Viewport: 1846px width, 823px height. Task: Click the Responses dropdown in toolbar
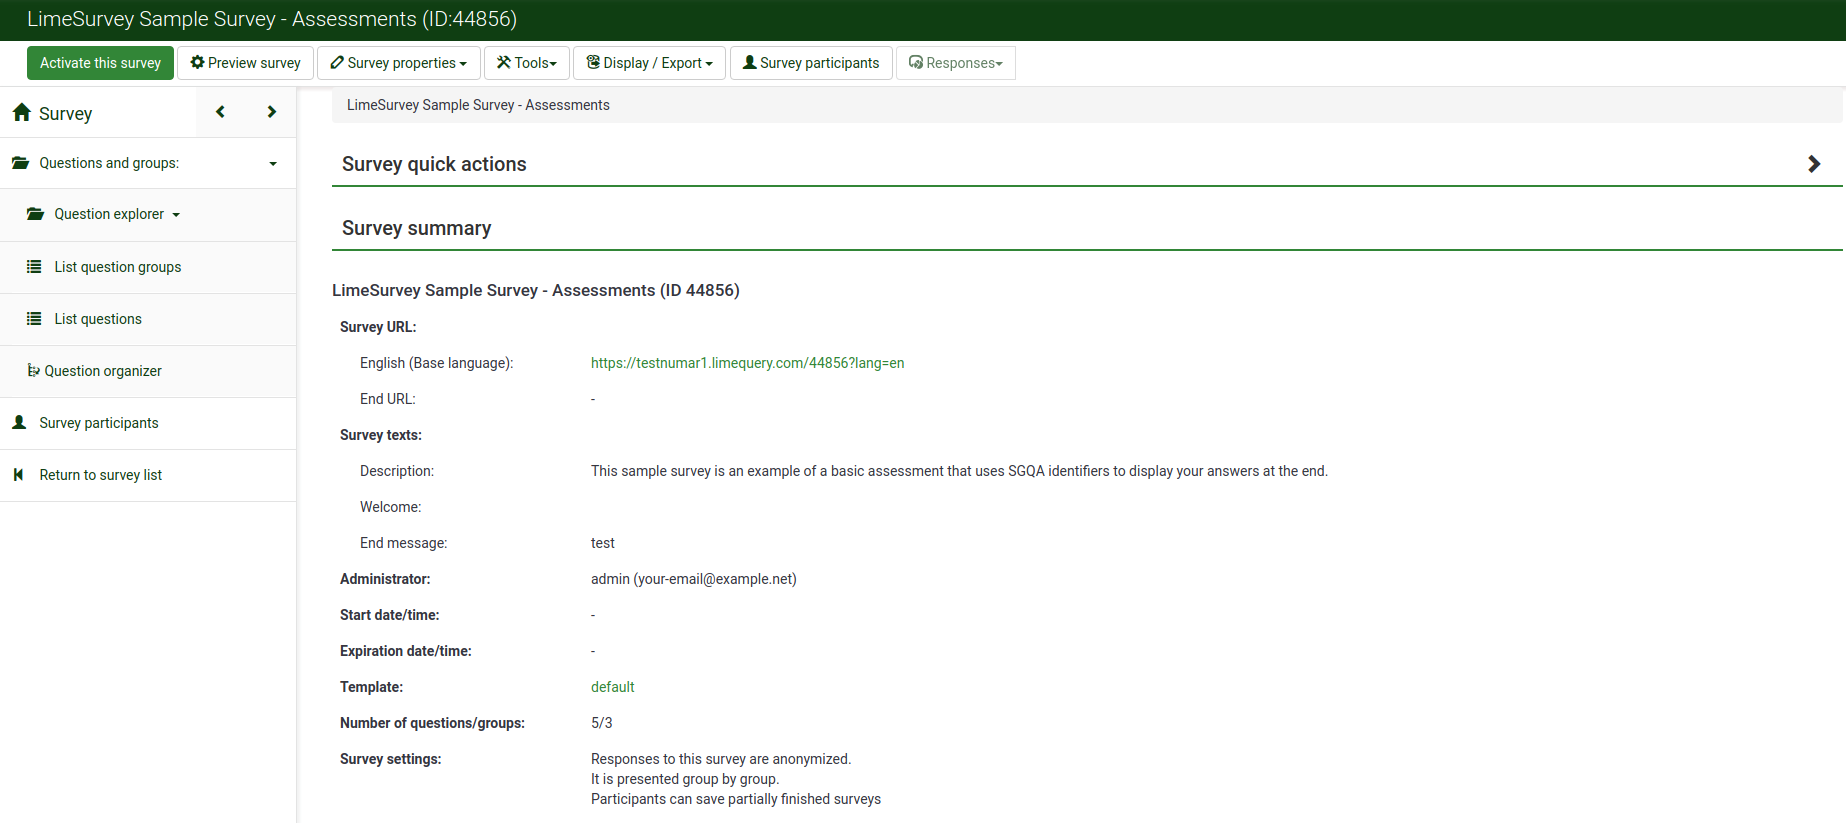955,63
